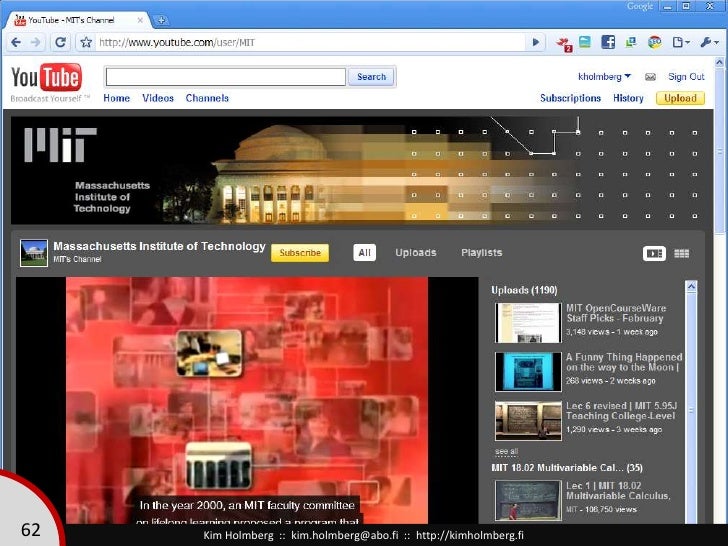Image resolution: width=728 pixels, height=546 pixels.
Task: Open MIT OpenCourseWare Staff Picks video thumbnail
Action: point(528,323)
